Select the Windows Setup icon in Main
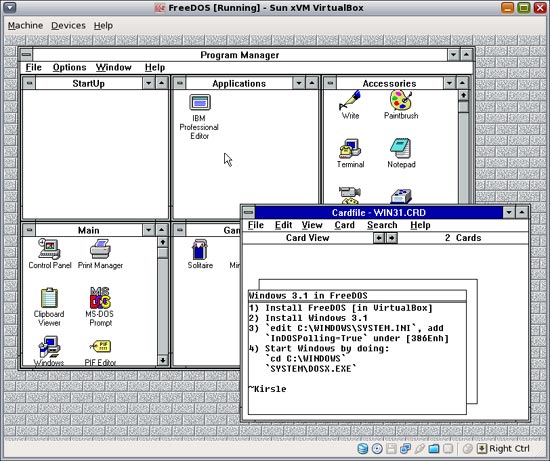The width and height of the screenshot is (550, 461). pyautogui.click(x=49, y=347)
